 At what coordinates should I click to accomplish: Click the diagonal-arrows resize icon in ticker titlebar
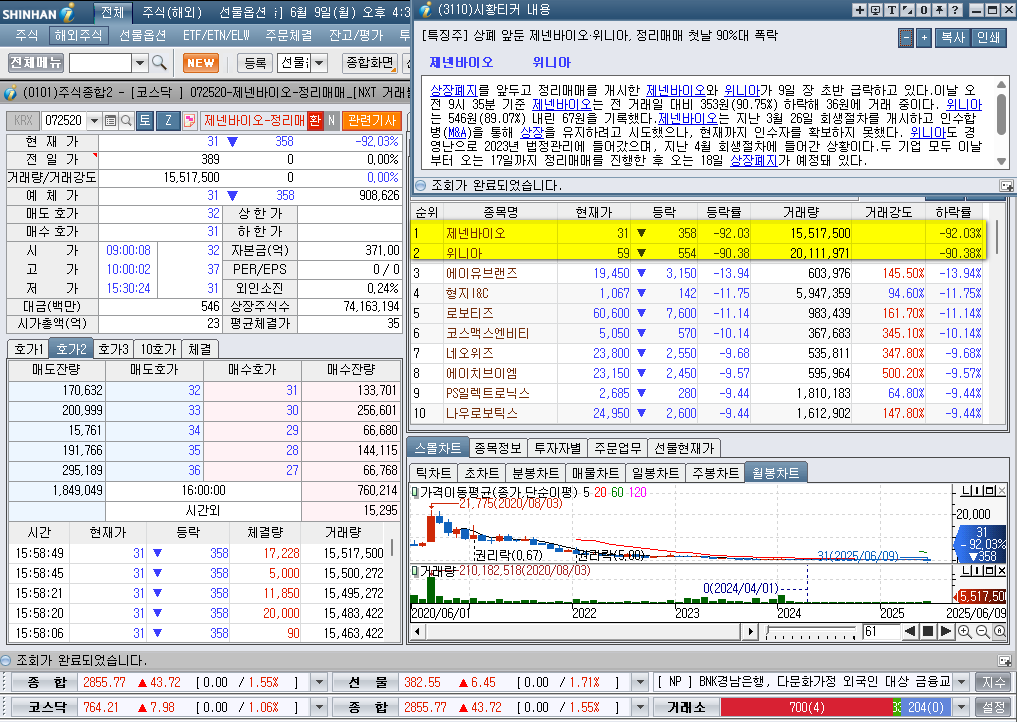907,10
